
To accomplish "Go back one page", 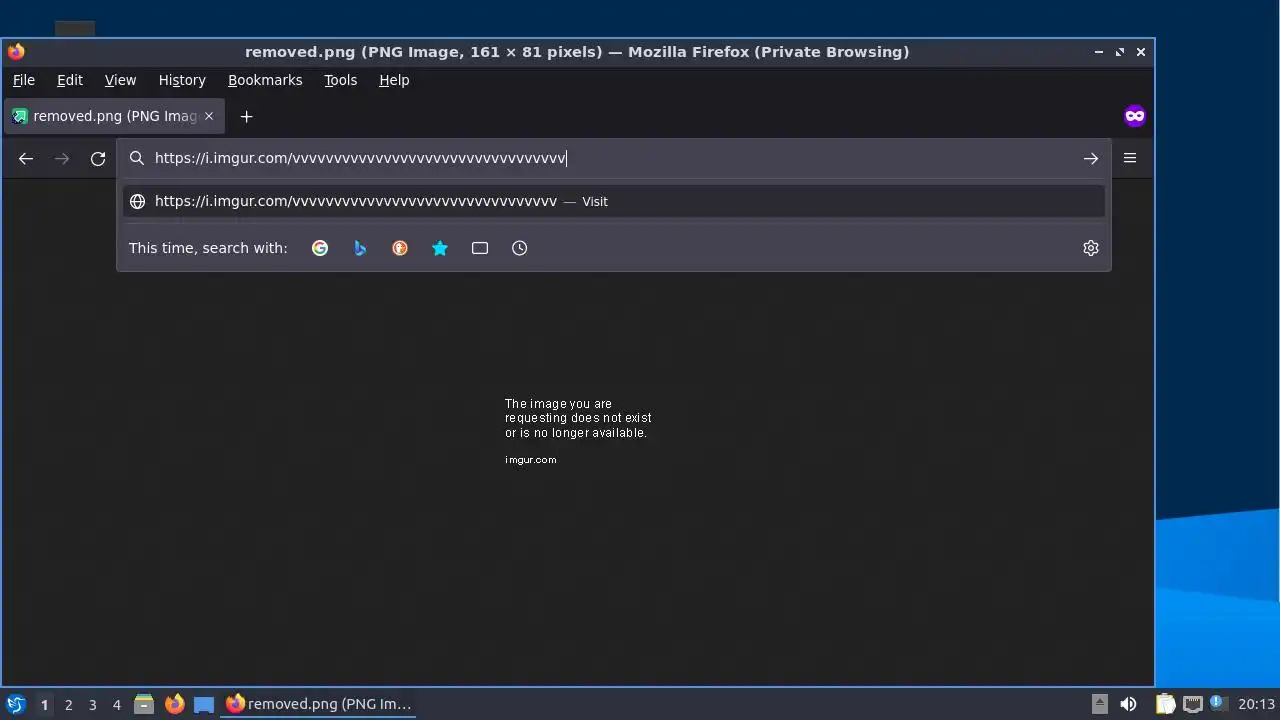I will (x=26, y=158).
